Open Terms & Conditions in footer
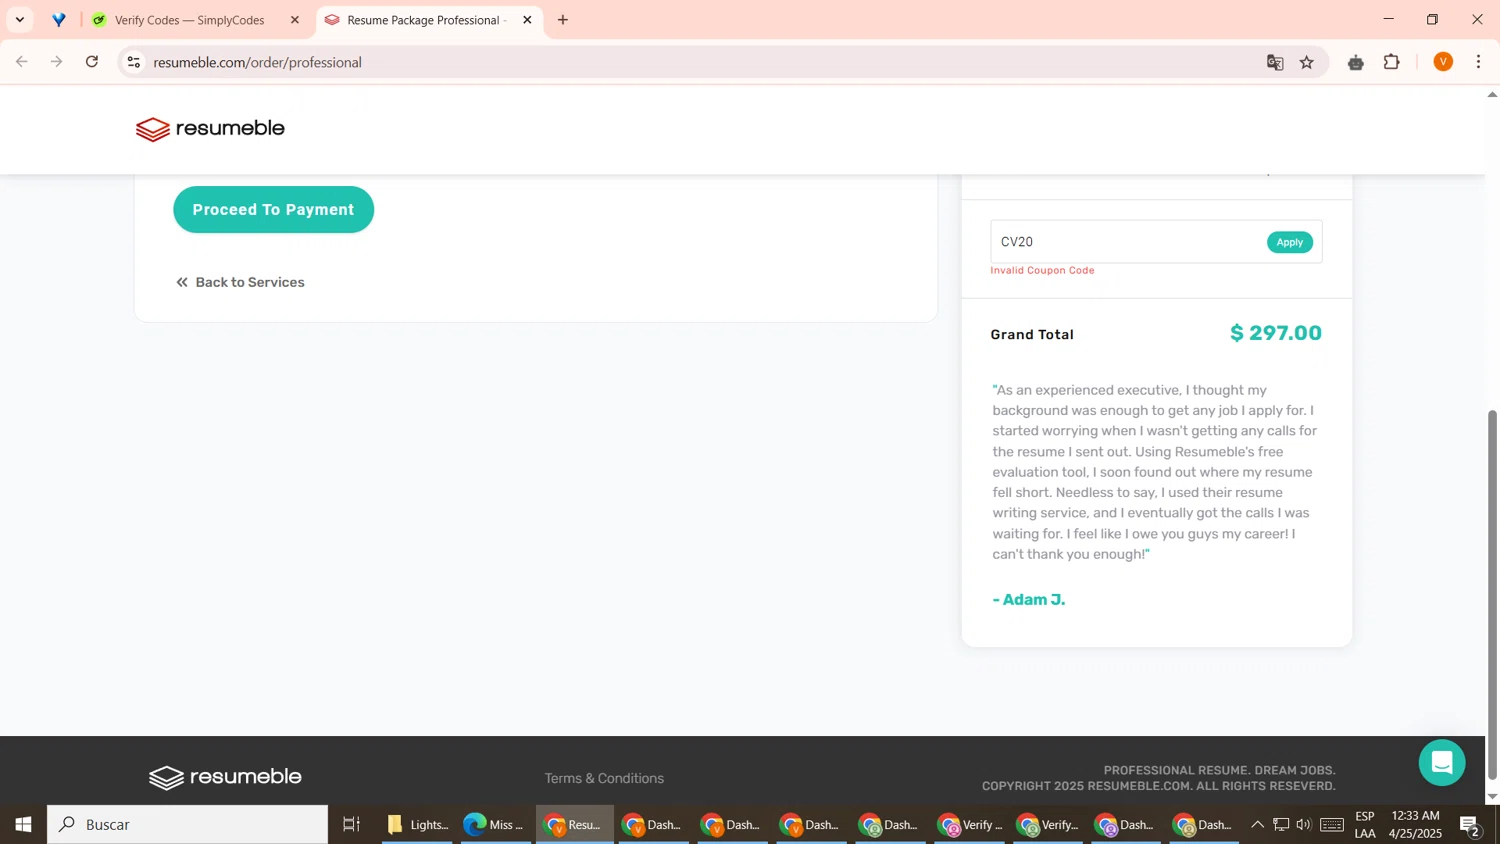The image size is (1500, 844). tap(604, 778)
